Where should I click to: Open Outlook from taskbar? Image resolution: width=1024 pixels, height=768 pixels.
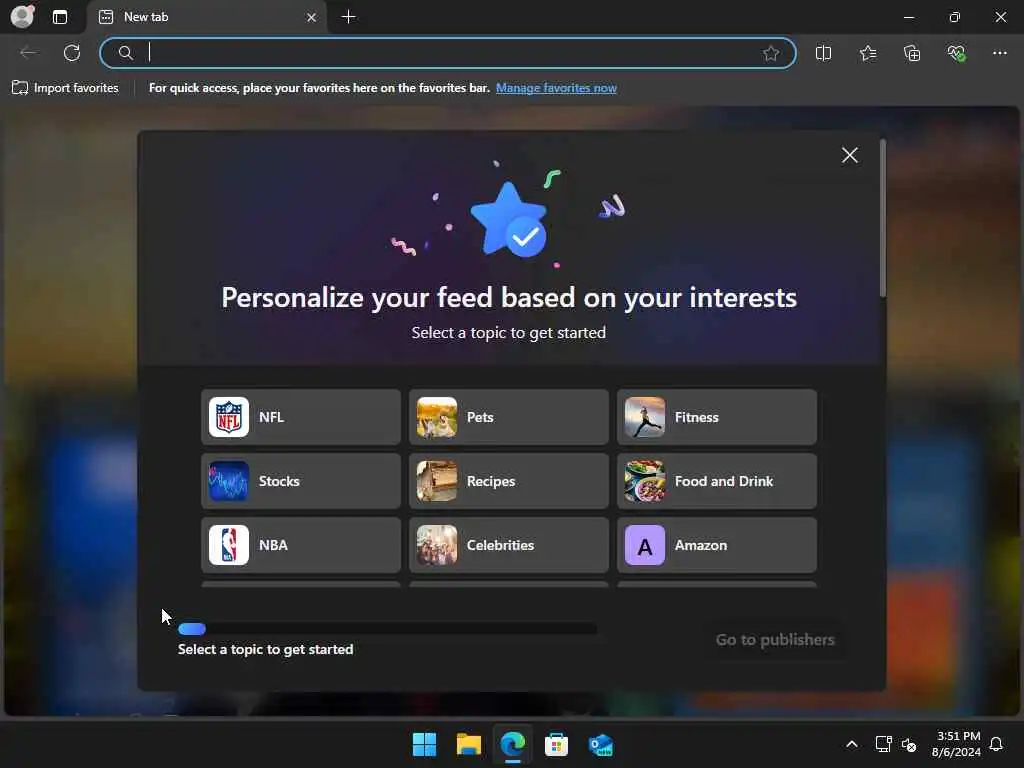coord(600,744)
